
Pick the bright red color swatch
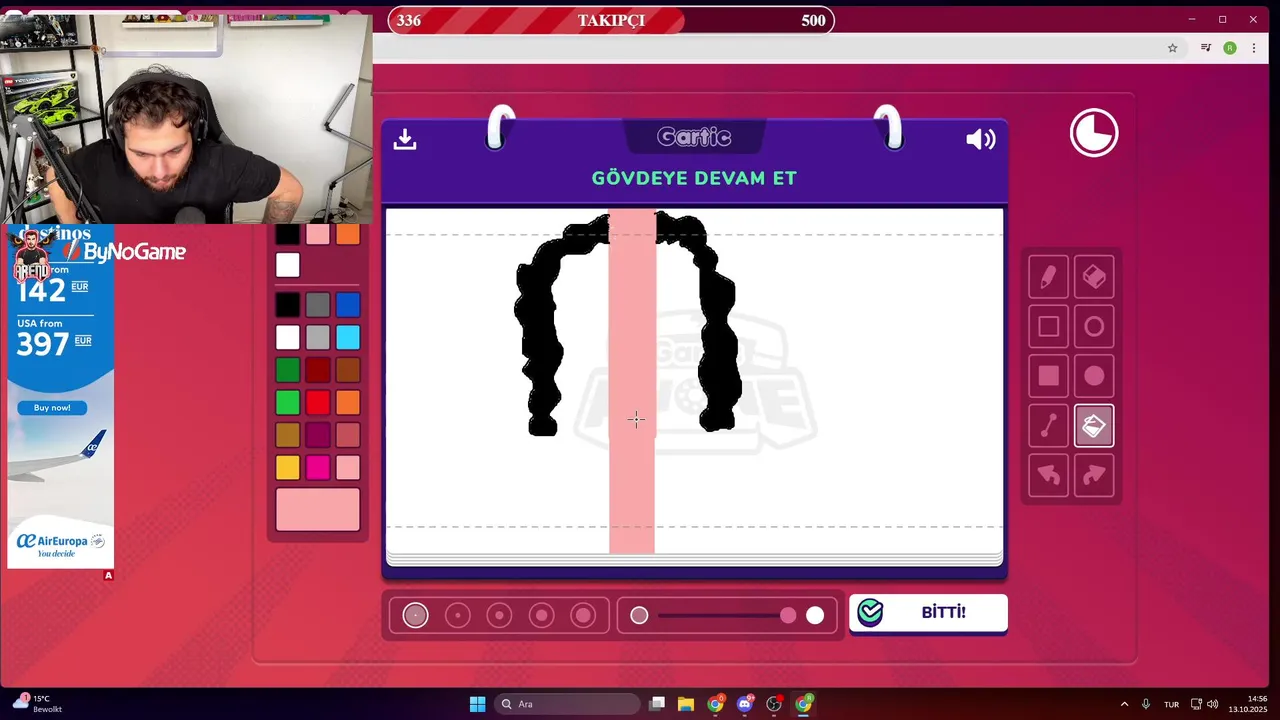click(317, 402)
